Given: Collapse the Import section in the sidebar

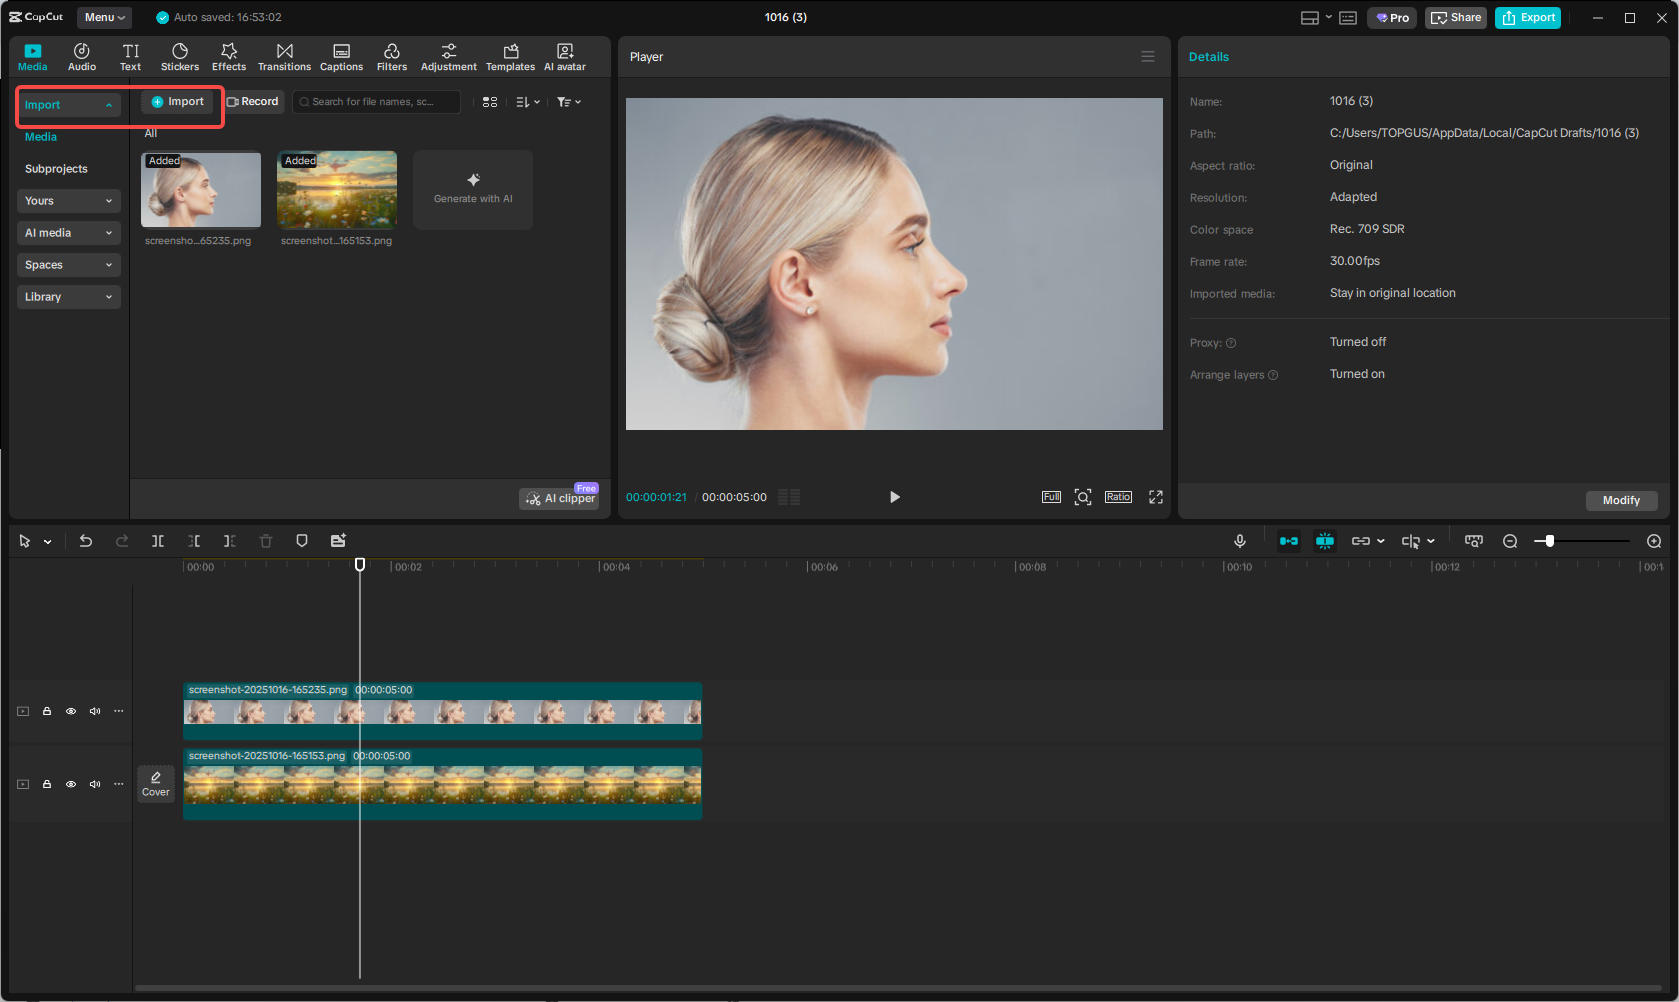Looking at the screenshot, I should click(x=109, y=104).
